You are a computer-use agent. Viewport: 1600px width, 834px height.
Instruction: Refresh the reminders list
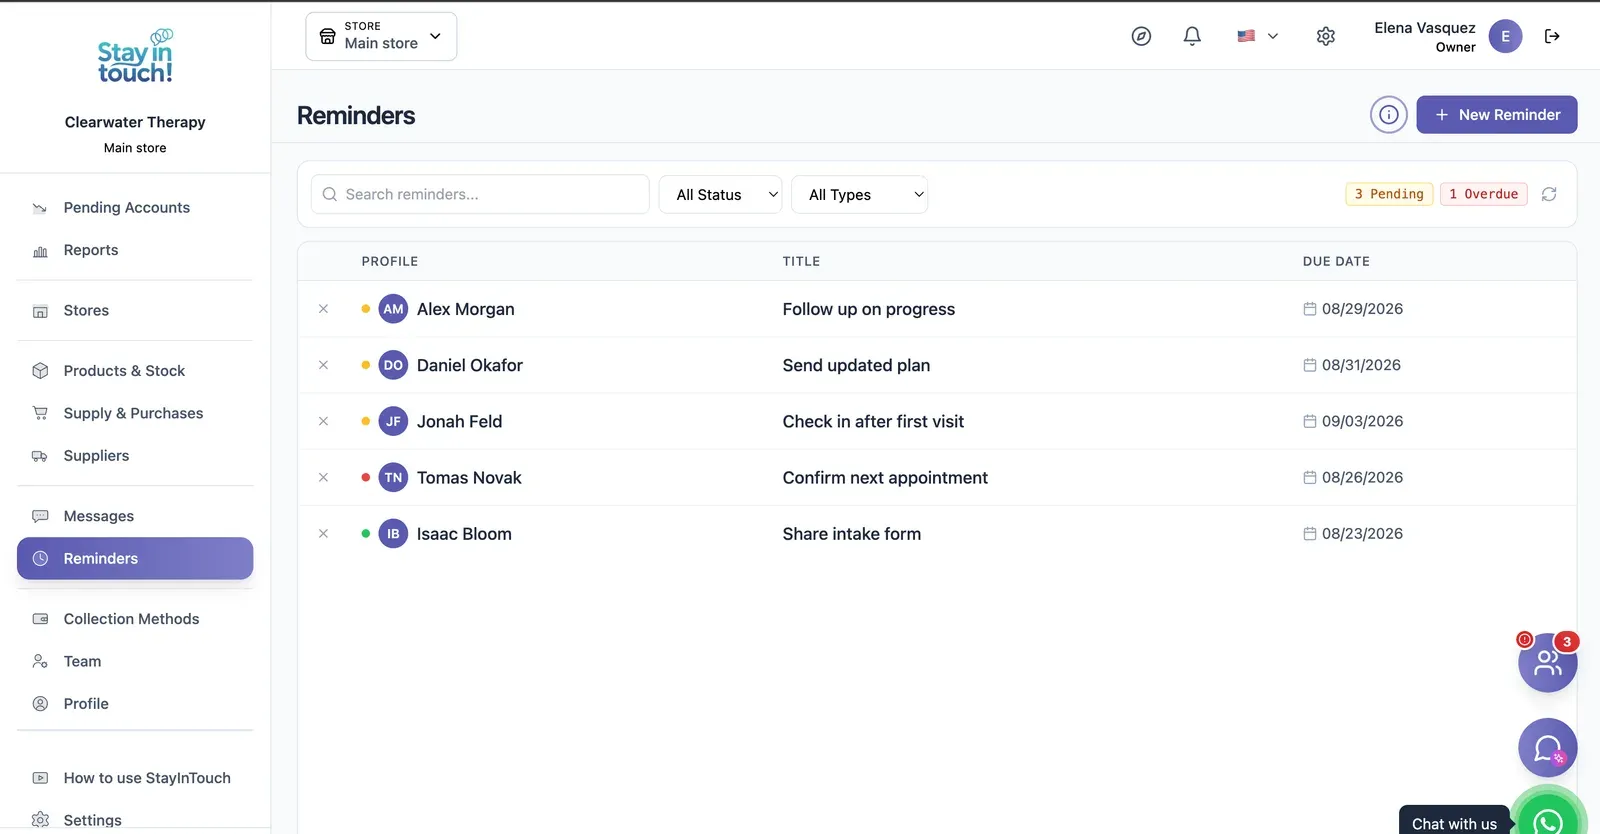pos(1549,194)
